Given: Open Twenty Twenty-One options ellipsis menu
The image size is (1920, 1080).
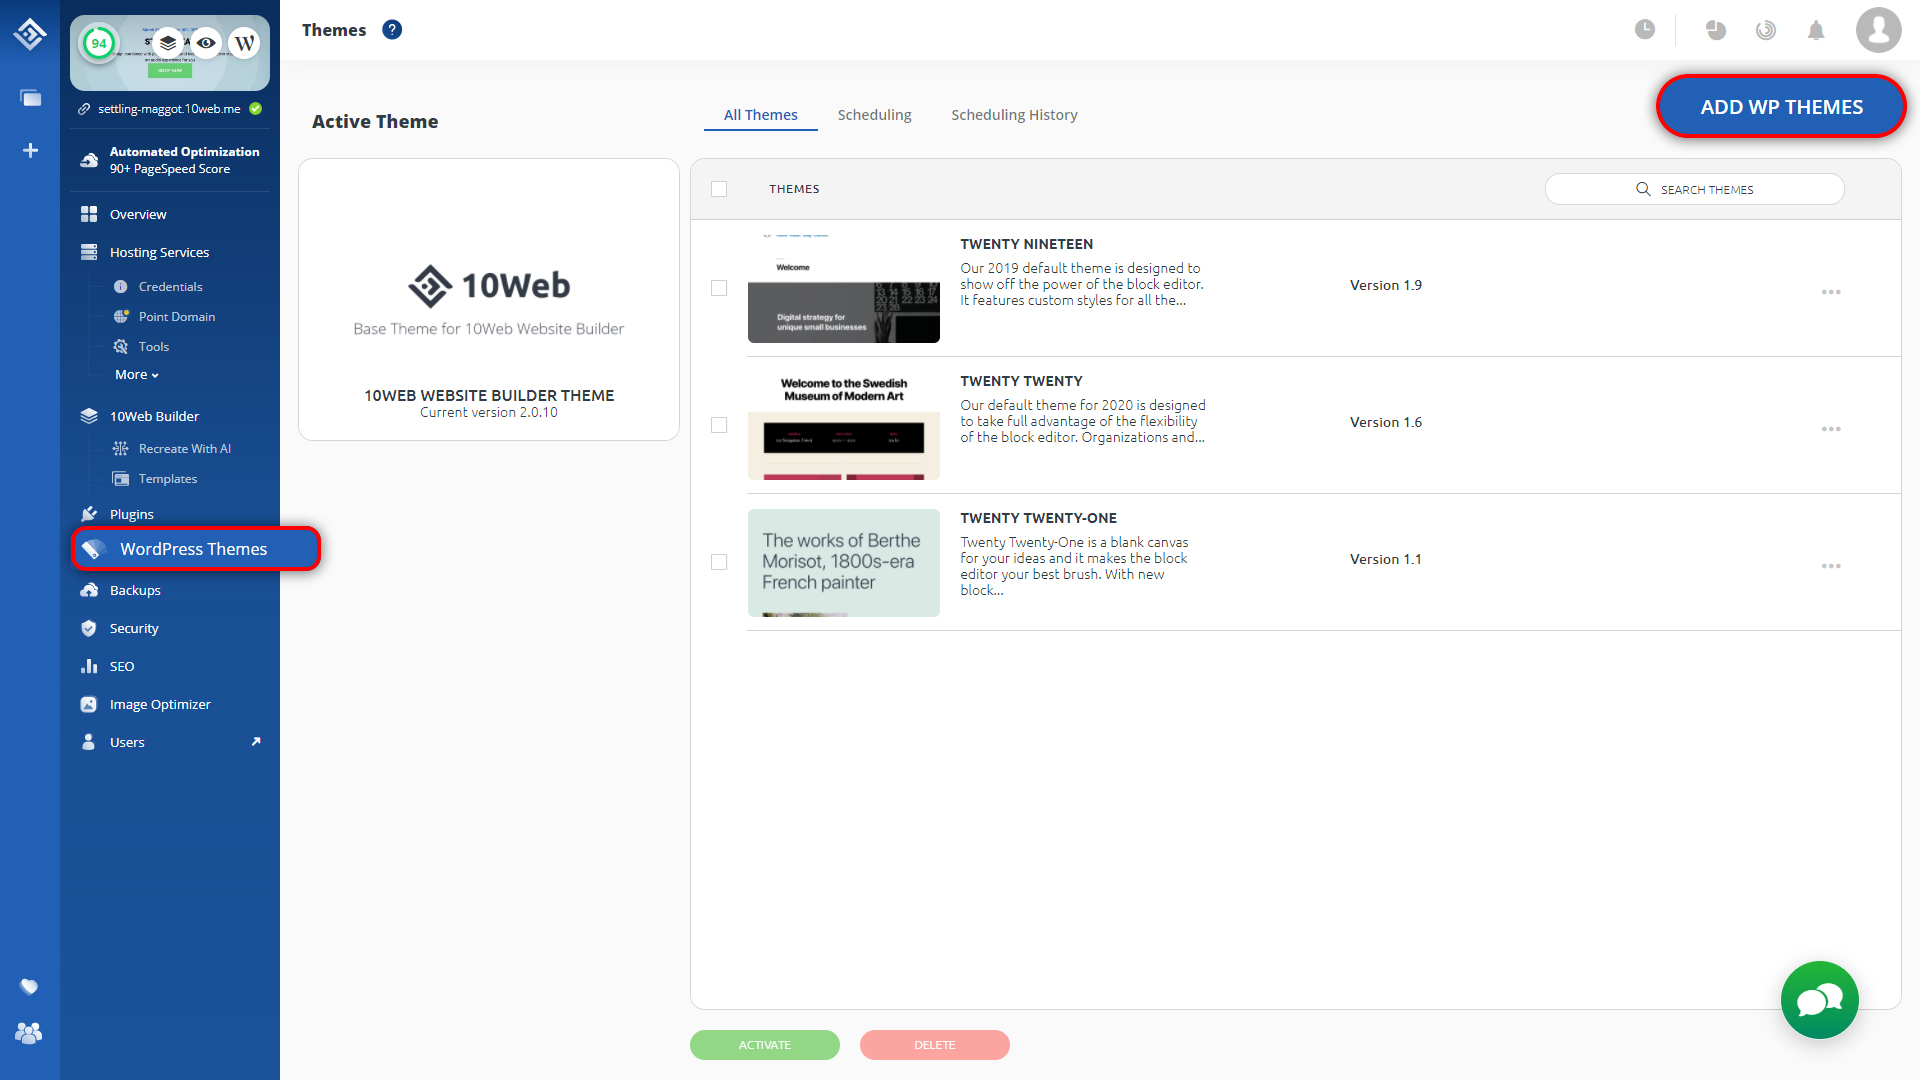Looking at the screenshot, I should pos(1831,566).
